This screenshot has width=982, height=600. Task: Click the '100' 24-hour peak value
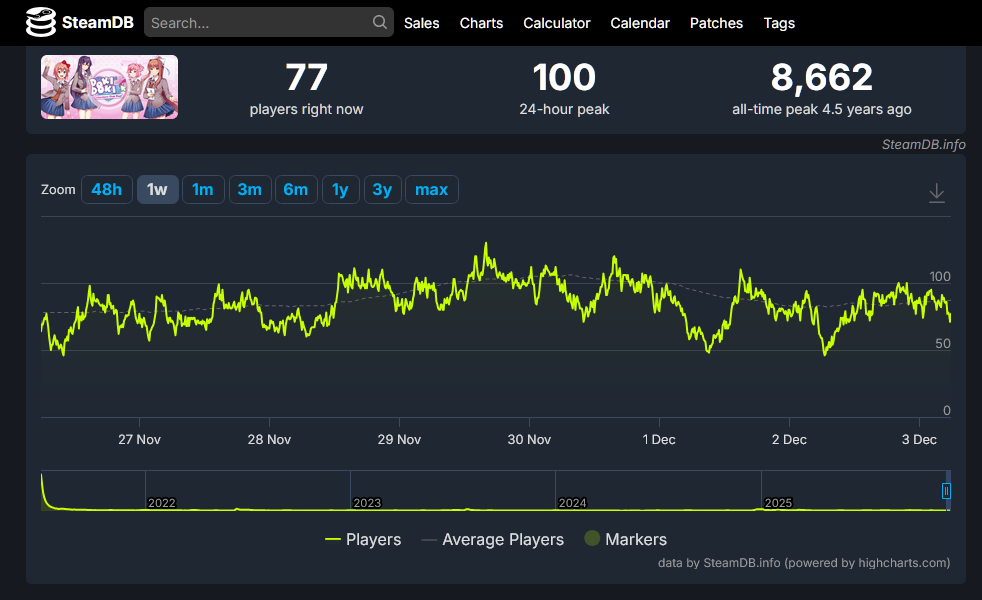564,78
